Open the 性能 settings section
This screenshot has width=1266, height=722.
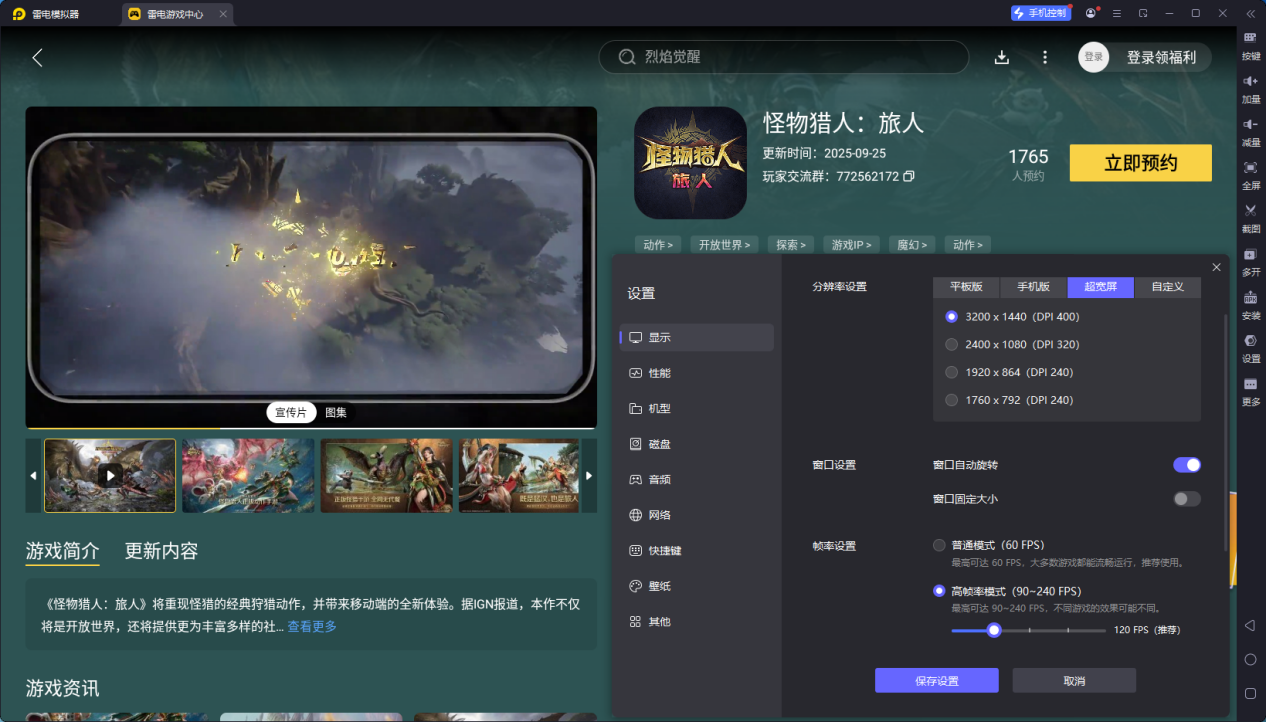pos(660,373)
